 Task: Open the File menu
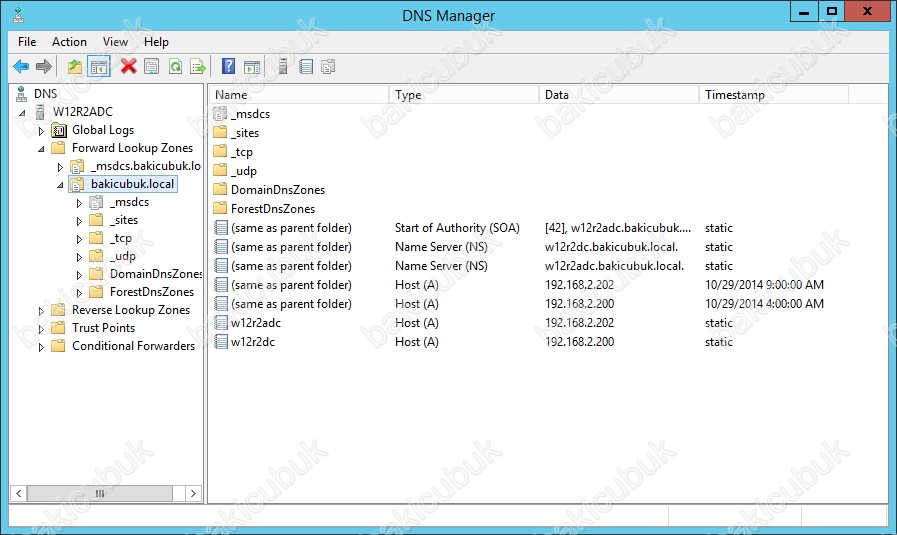(27, 42)
